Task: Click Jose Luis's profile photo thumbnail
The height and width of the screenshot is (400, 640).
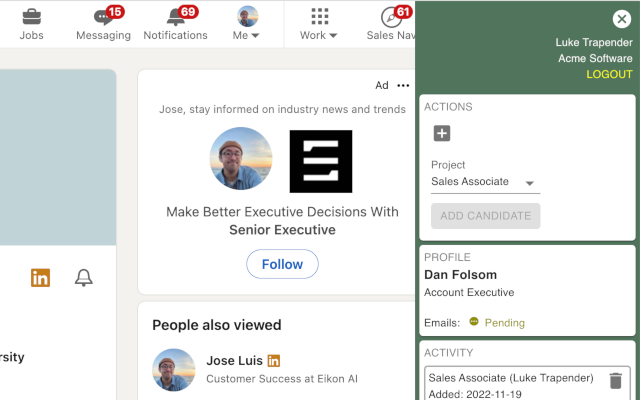Action: 173,369
